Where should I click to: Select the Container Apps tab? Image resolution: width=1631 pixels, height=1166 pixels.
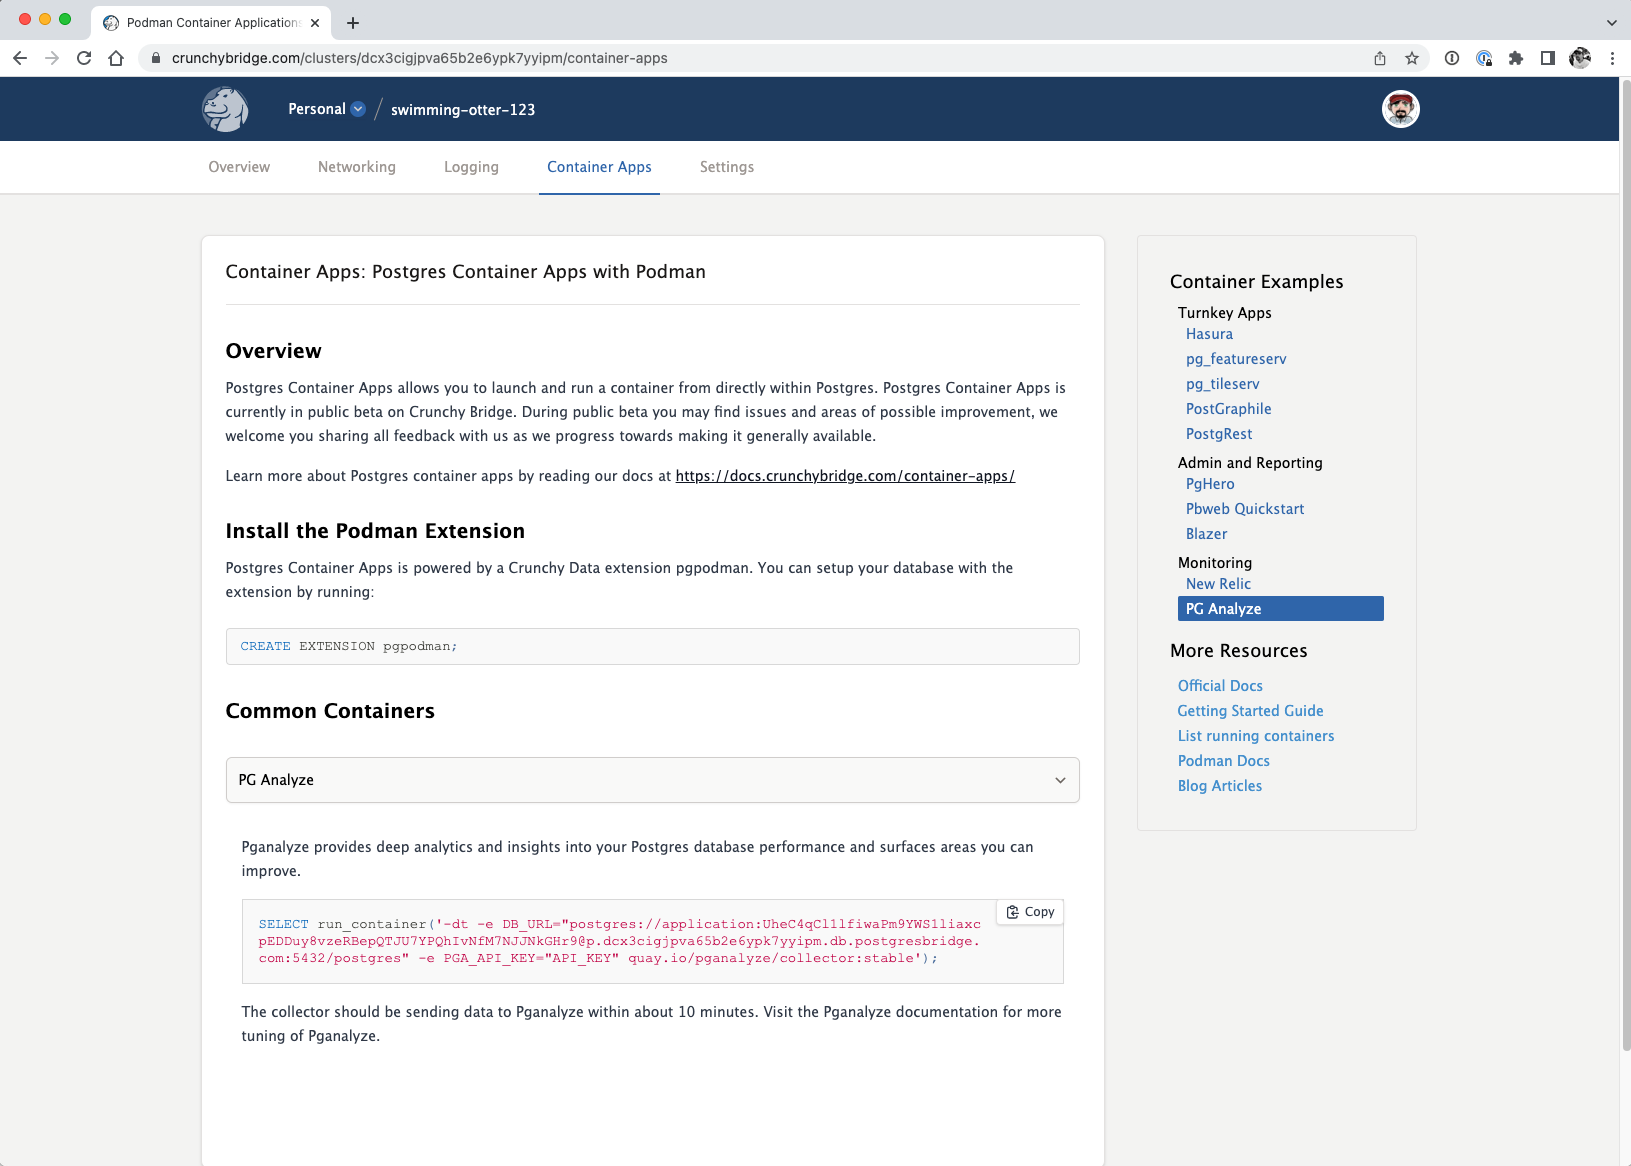click(x=599, y=167)
